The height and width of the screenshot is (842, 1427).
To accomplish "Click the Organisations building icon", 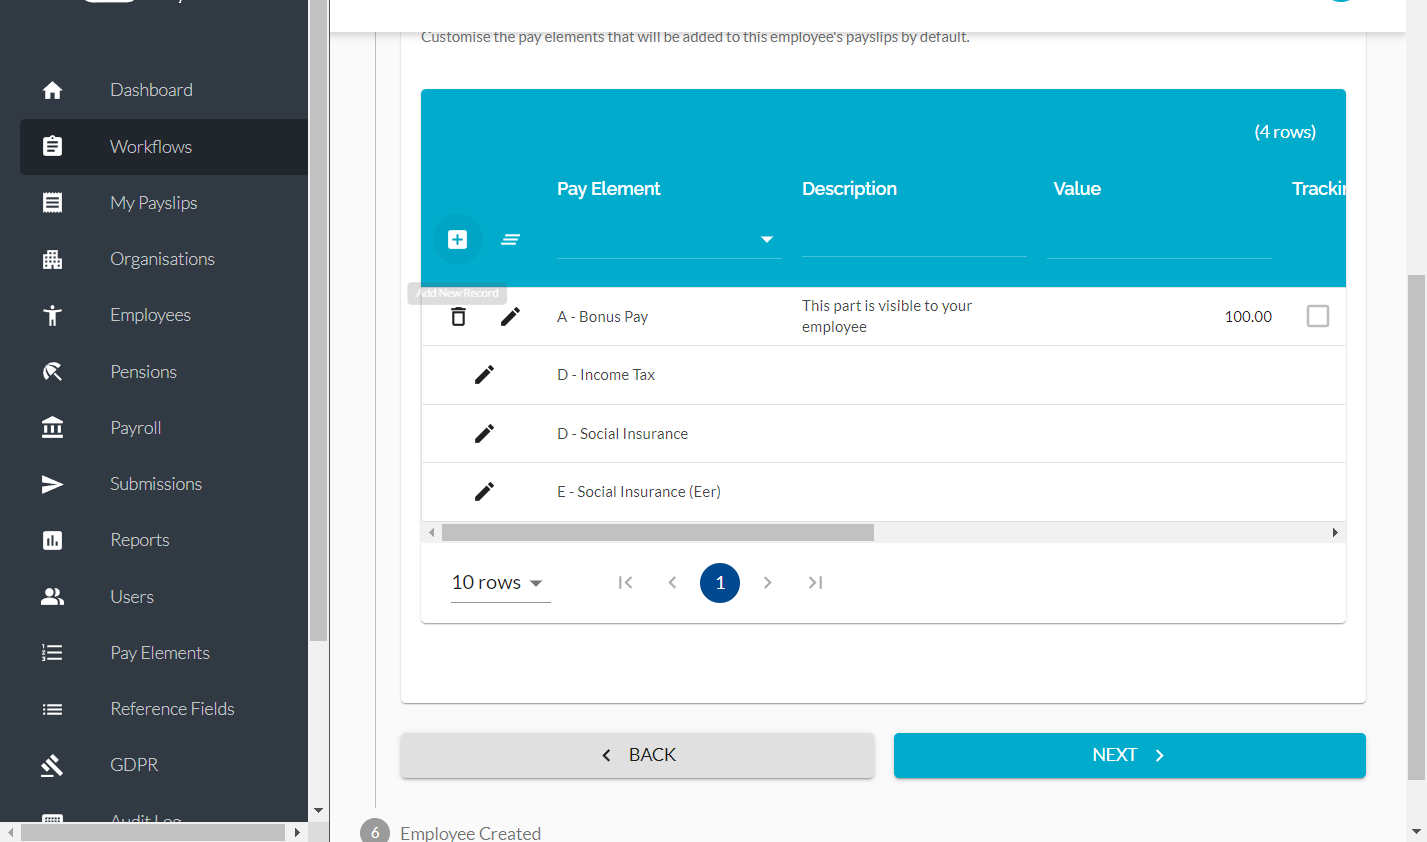I will point(53,259).
